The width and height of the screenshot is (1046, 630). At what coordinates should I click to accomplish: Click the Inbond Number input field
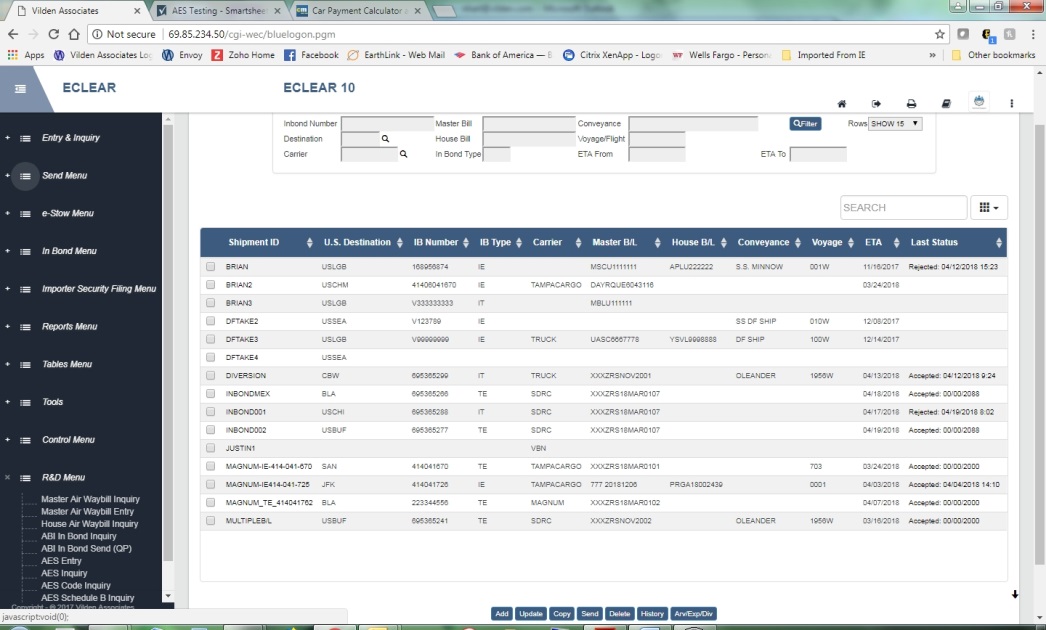[388, 123]
